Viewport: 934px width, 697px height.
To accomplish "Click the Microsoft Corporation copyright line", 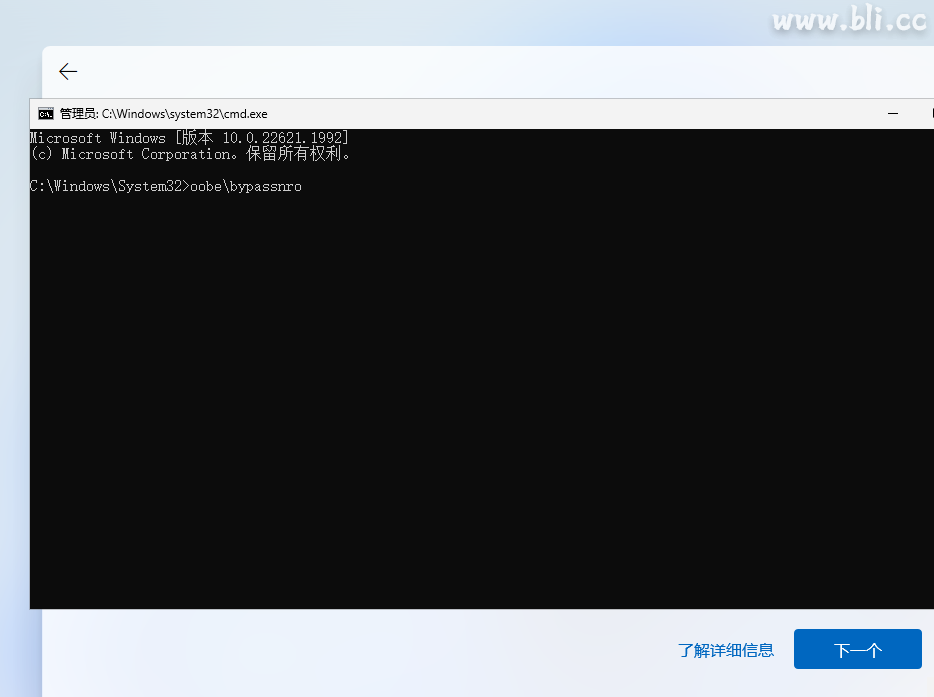I will (188, 153).
